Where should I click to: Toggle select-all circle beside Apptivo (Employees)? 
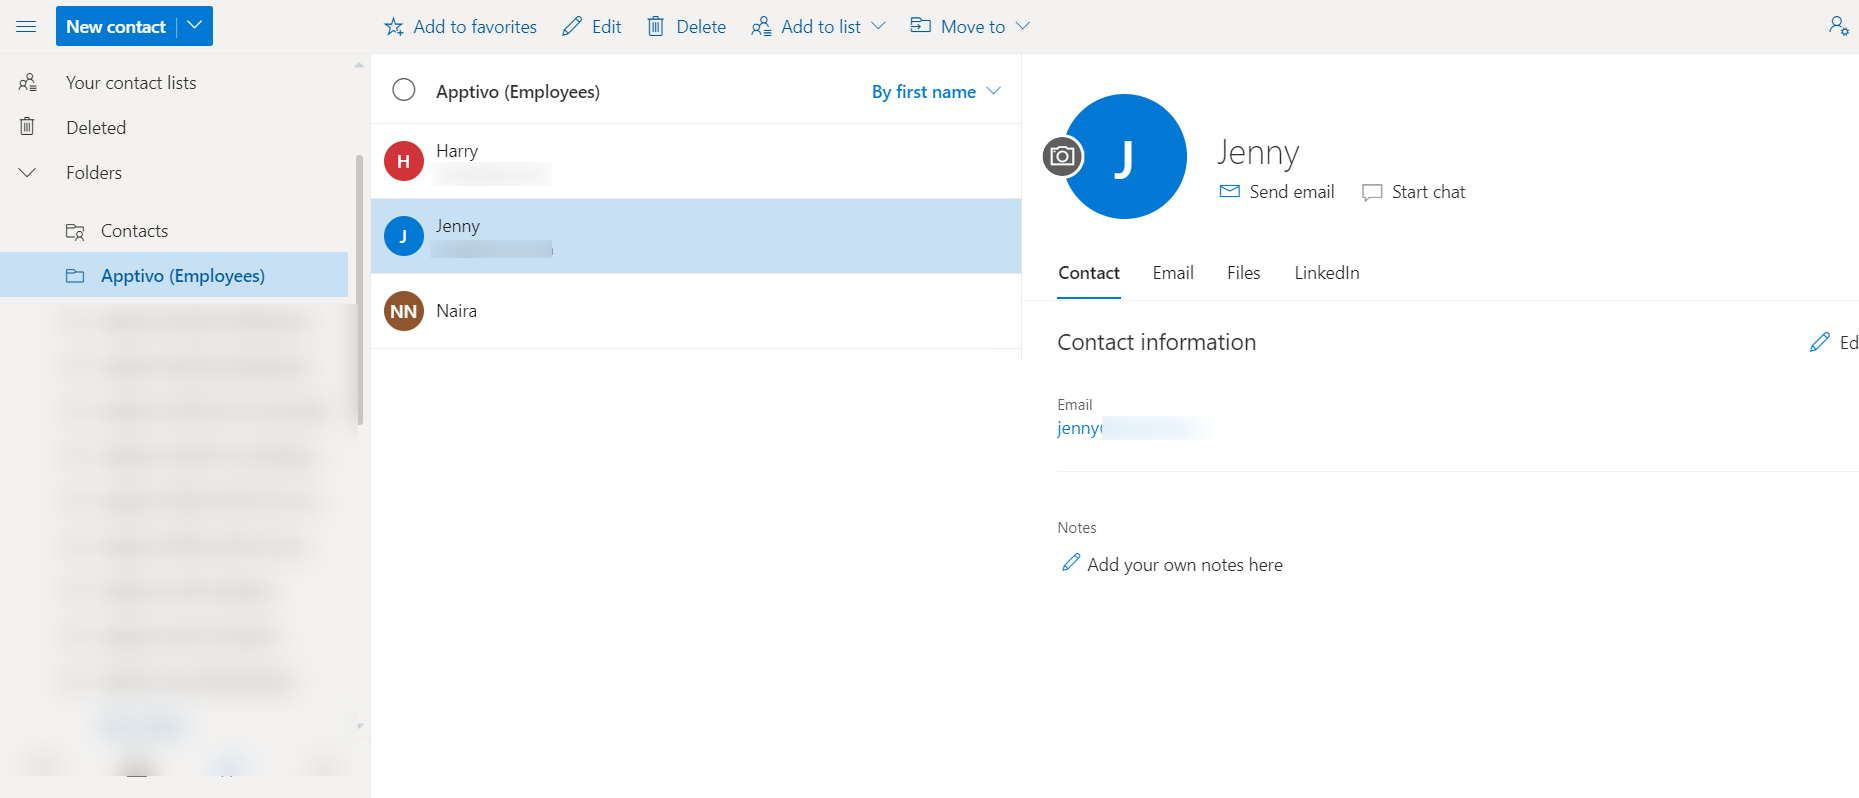(x=404, y=91)
